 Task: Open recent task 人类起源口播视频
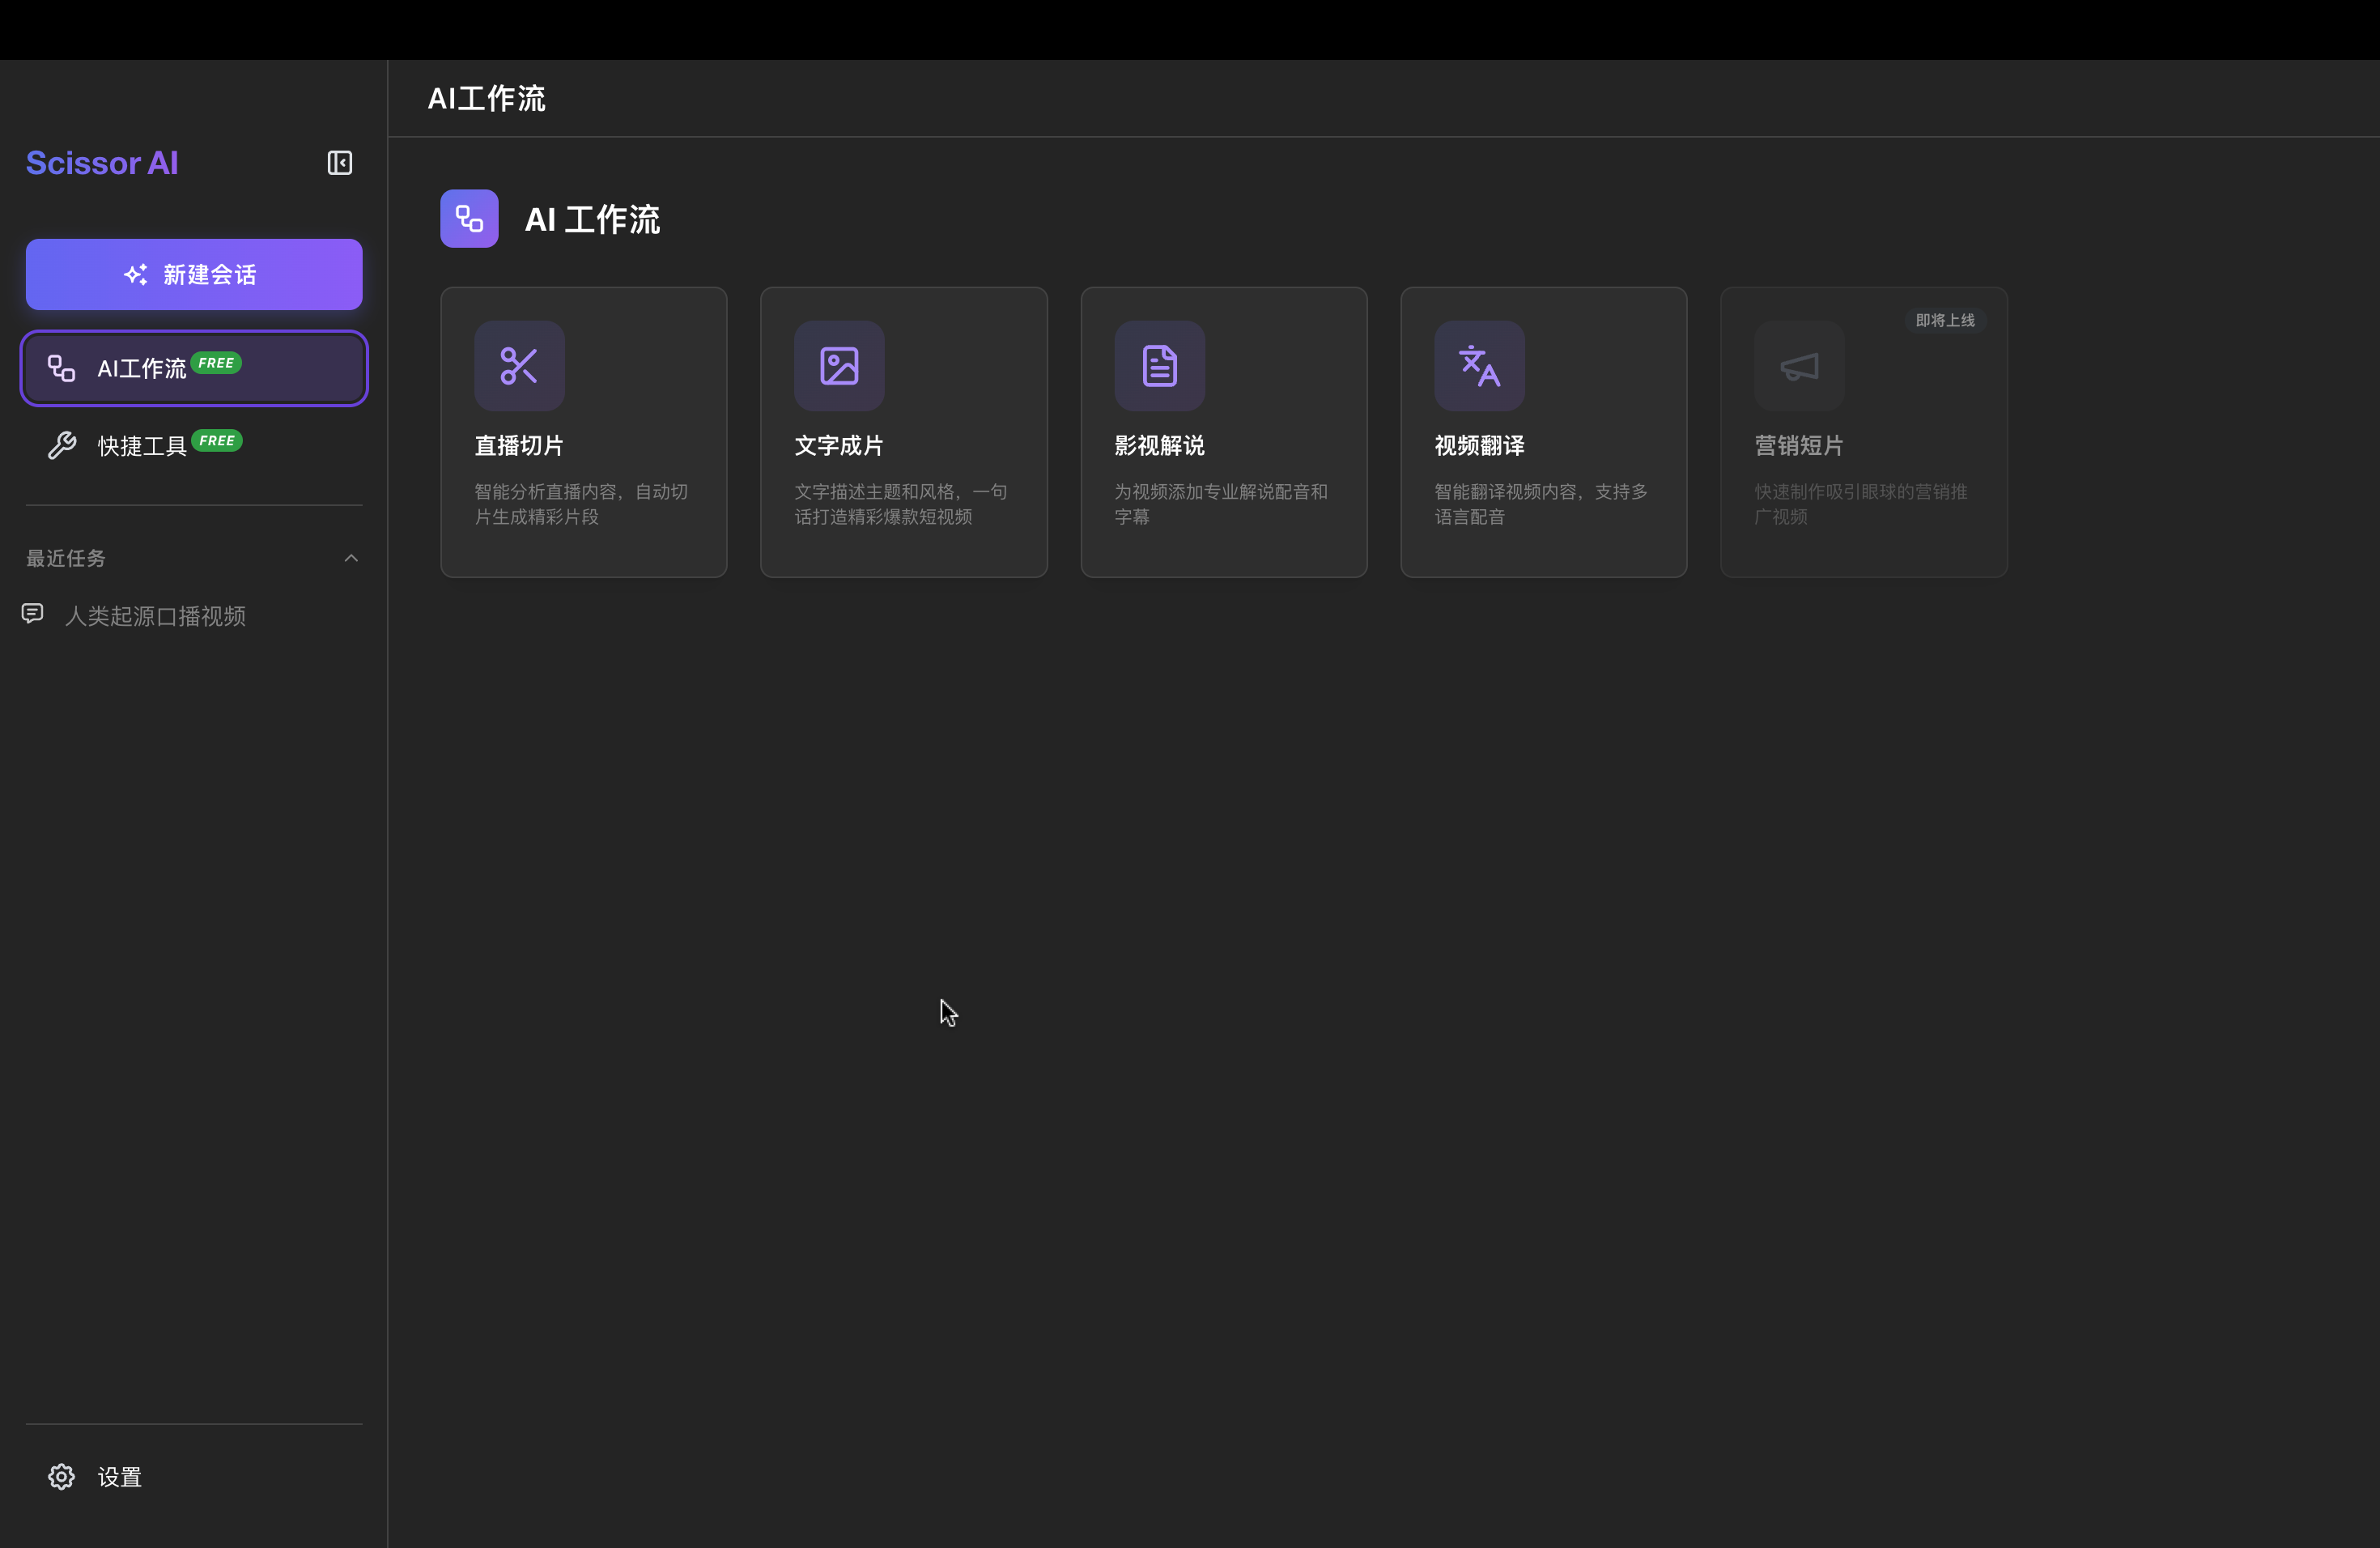coord(156,616)
